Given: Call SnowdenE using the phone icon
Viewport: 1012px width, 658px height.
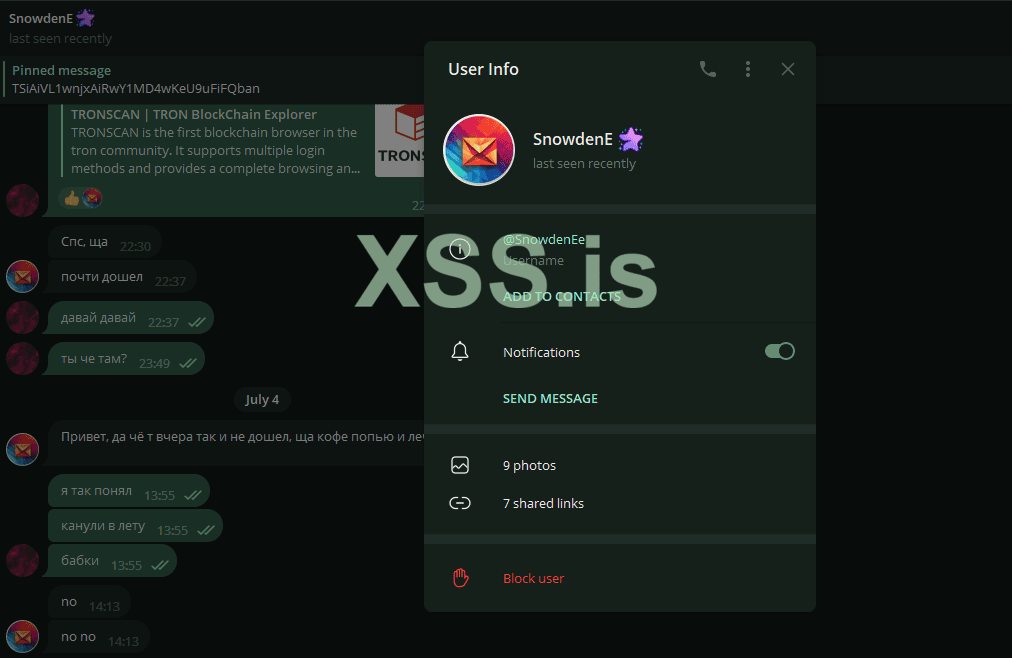Looking at the screenshot, I should pyautogui.click(x=708, y=69).
